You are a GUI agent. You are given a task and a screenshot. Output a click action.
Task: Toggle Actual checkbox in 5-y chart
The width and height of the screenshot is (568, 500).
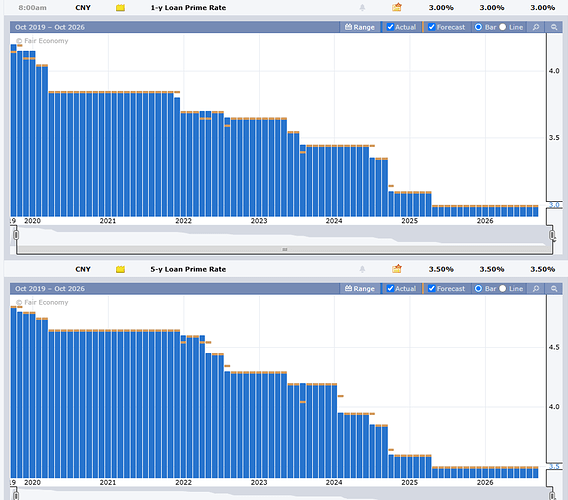[x=390, y=288]
